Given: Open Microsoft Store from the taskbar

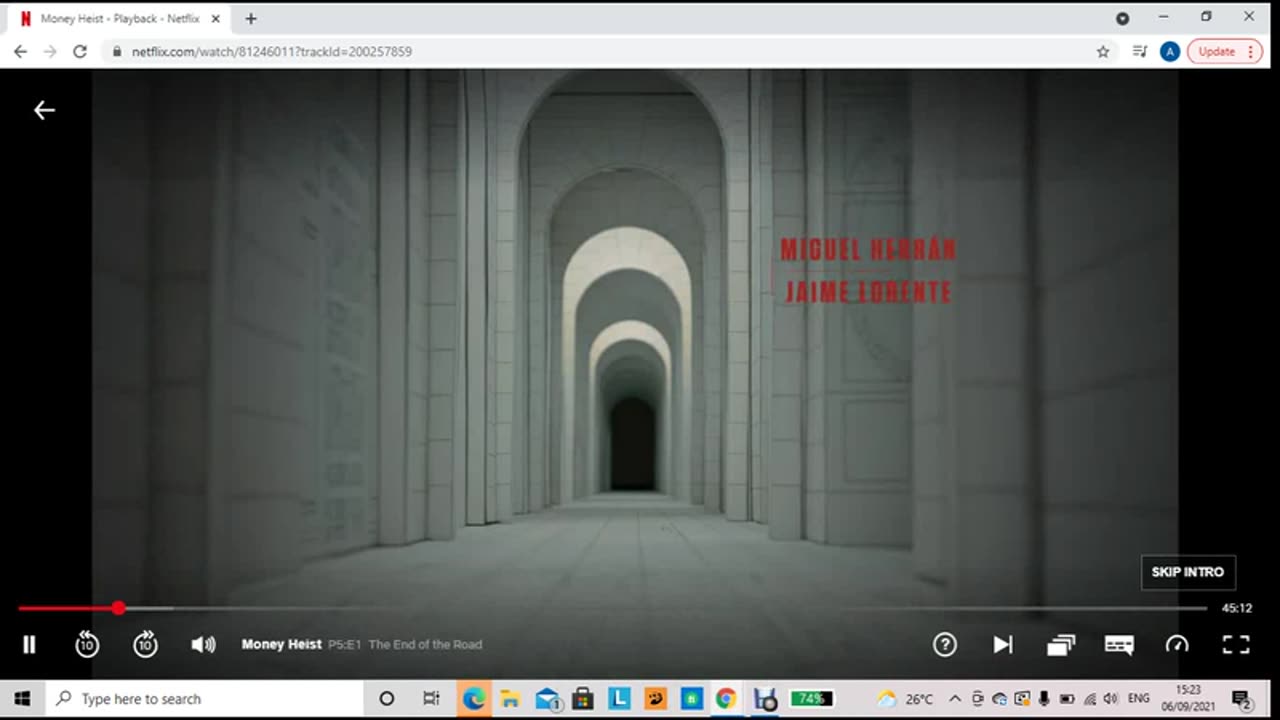Looking at the screenshot, I should click(583, 699).
